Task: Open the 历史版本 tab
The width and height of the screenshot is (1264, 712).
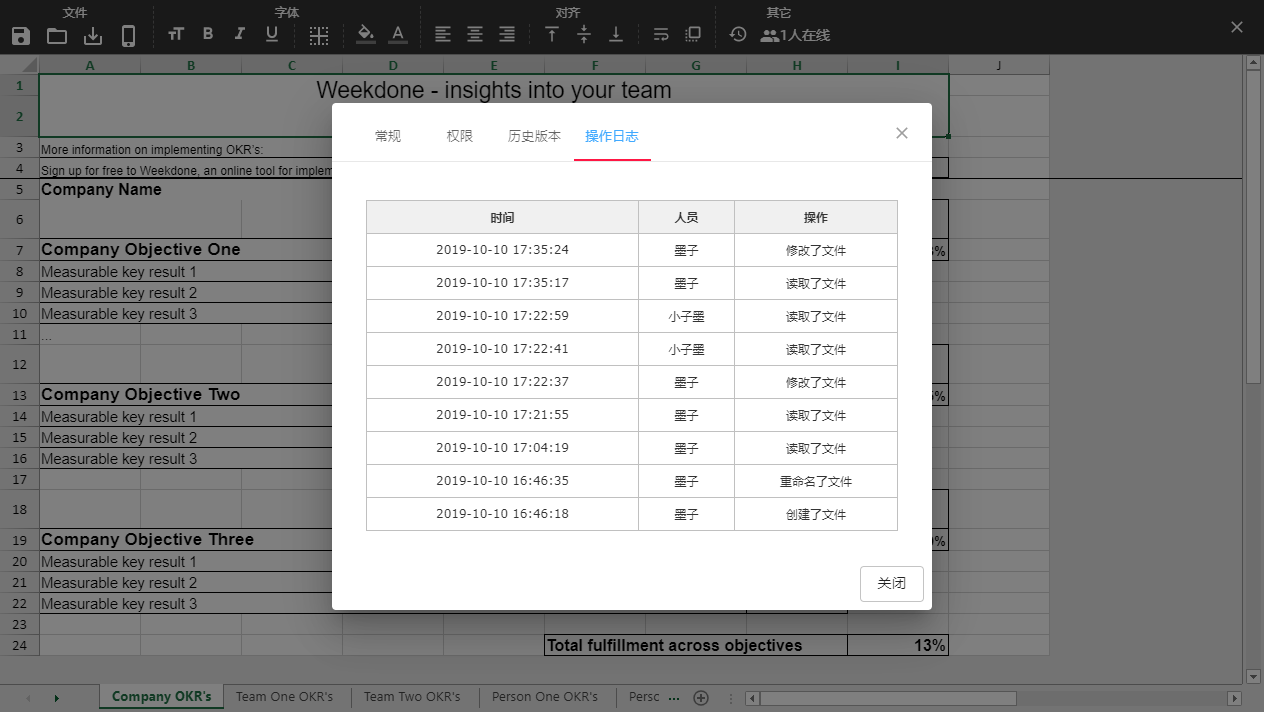Action: pyautogui.click(x=534, y=136)
